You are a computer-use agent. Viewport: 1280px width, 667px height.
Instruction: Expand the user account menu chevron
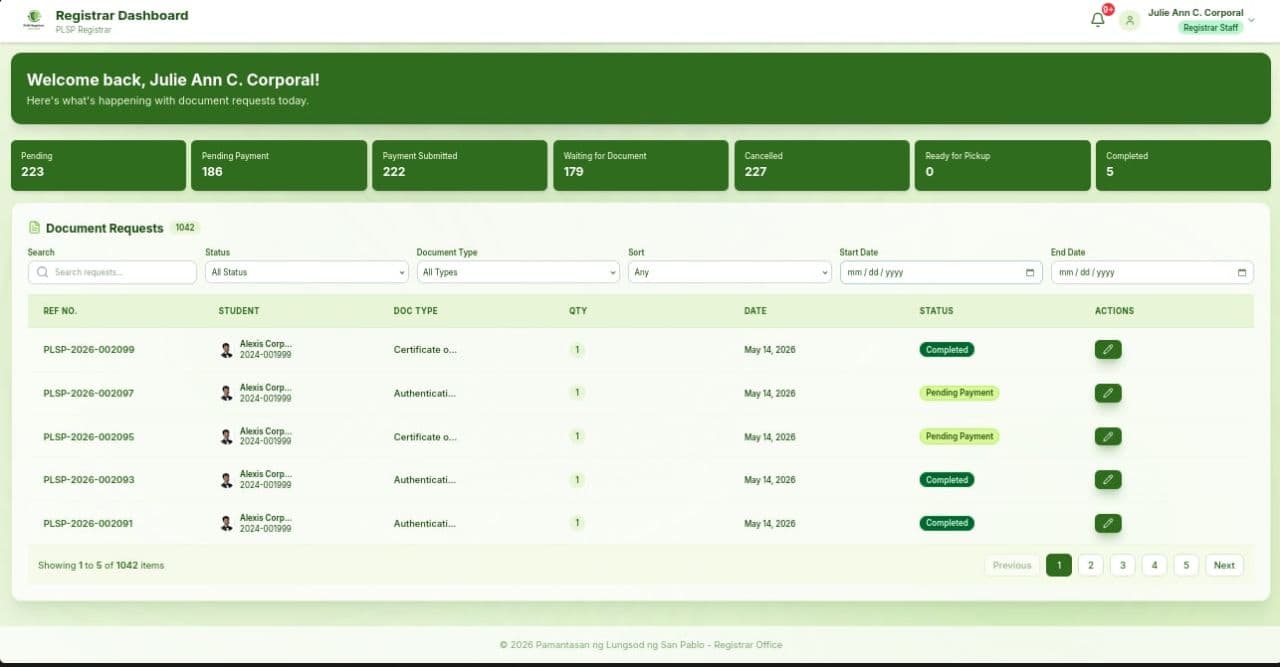(1251, 20)
